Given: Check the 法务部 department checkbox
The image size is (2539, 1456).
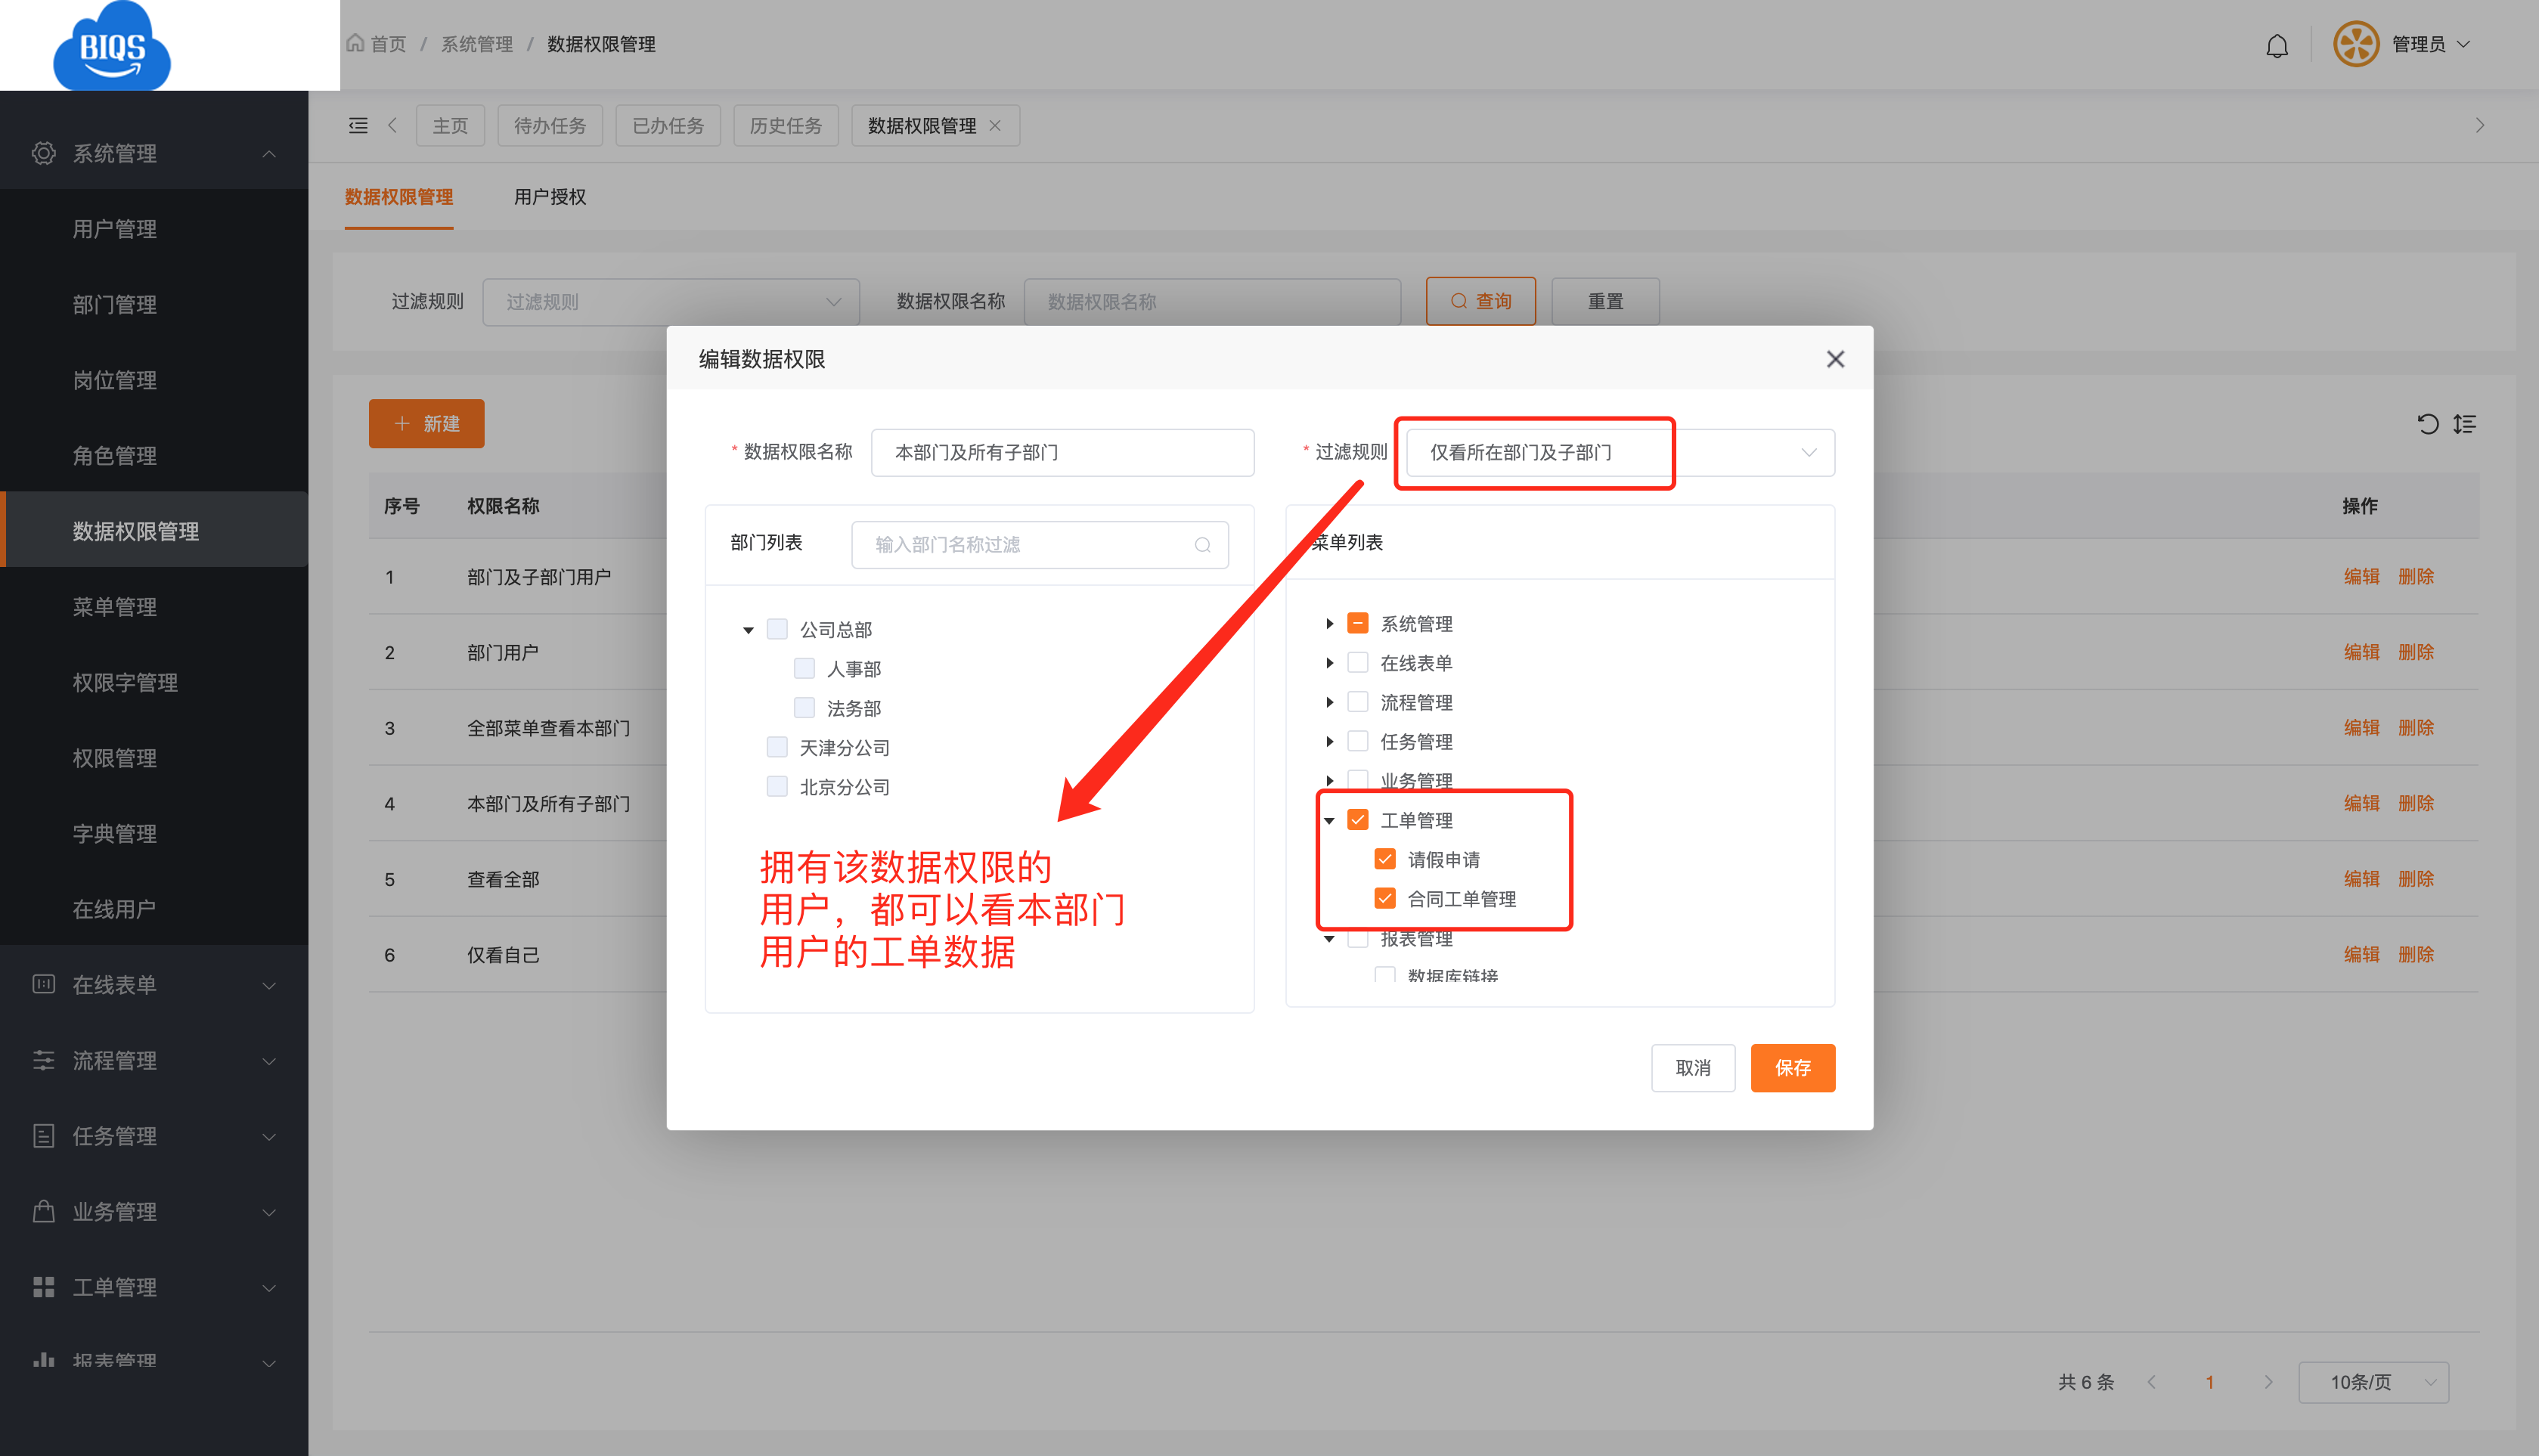Looking at the screenshot, I should pyautogui.click(x=804, y=708).
